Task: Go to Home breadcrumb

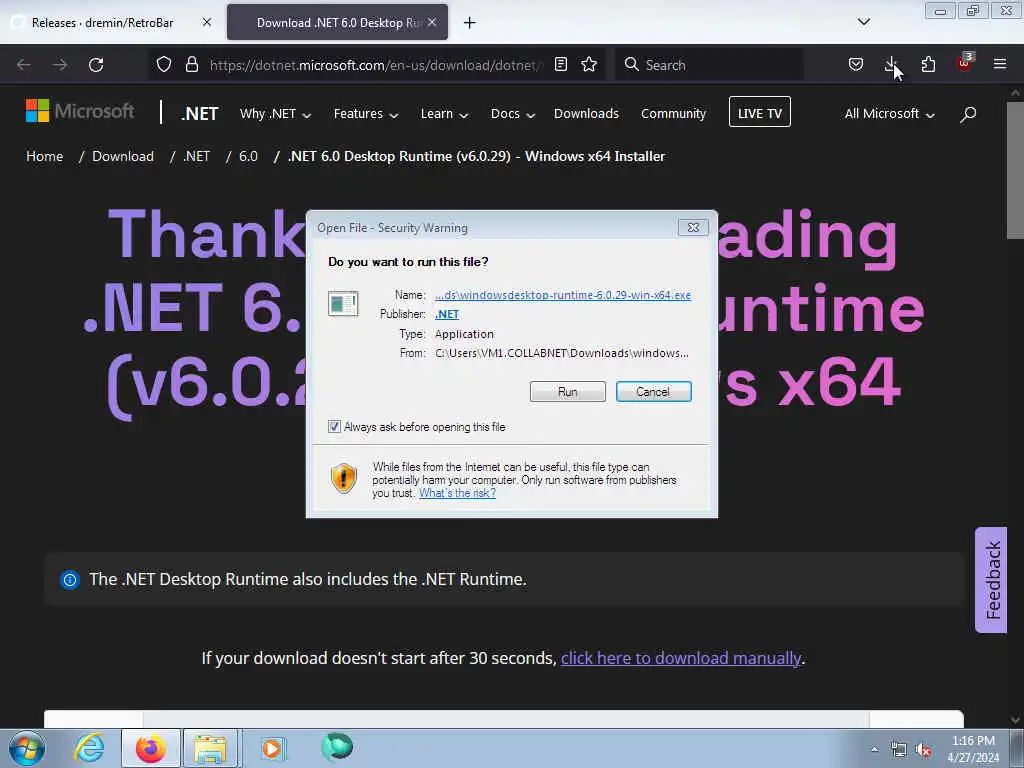Action: click(x=44, y=156)
